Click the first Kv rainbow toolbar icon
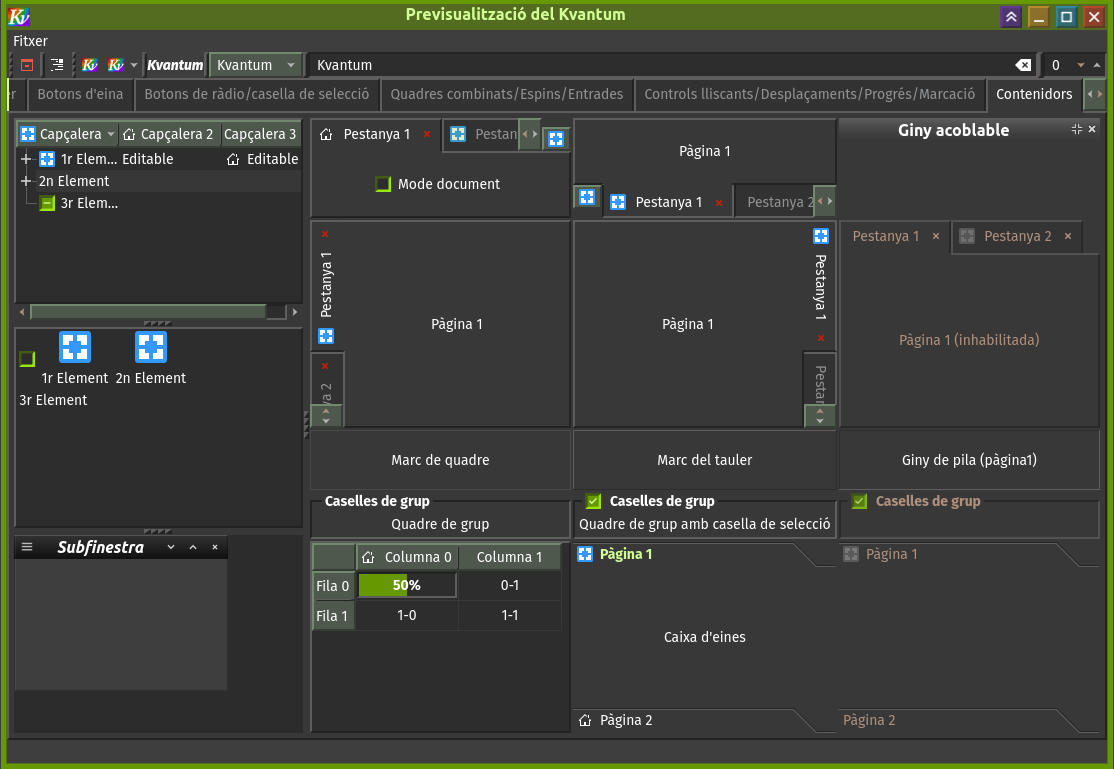The height and width of the screenshot is (769, 1114). coord(90,65)
